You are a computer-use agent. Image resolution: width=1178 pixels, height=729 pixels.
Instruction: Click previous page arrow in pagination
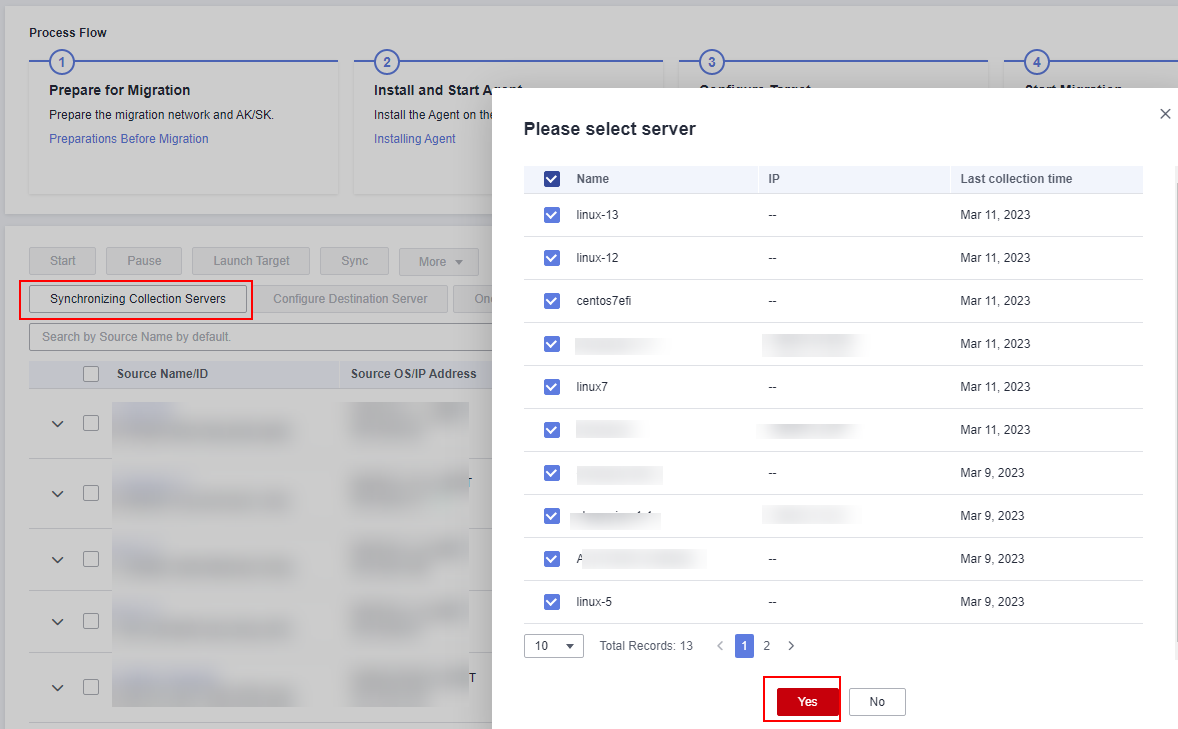point(720,646)
